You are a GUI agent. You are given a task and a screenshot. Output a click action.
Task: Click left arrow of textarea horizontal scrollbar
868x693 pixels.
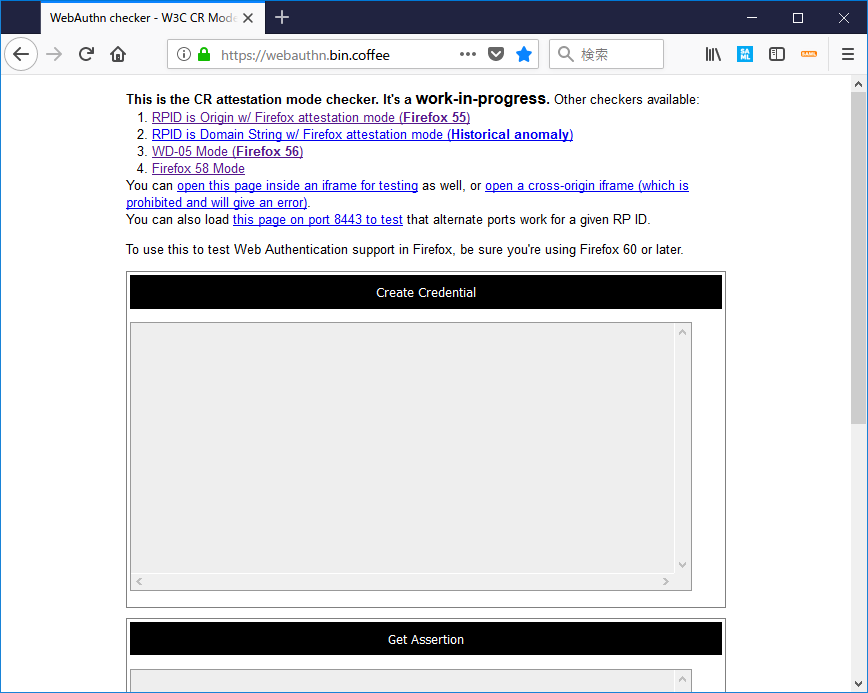click(139, 581)
